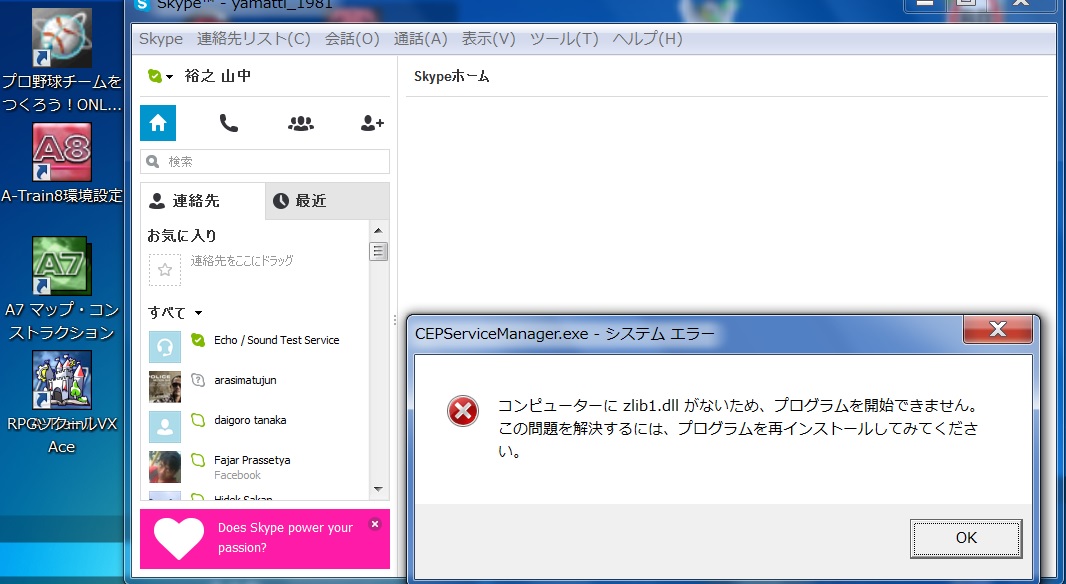Open the ヘルプ(H) menu
This screenshot has width=1066, height=584.
(647, 39)
